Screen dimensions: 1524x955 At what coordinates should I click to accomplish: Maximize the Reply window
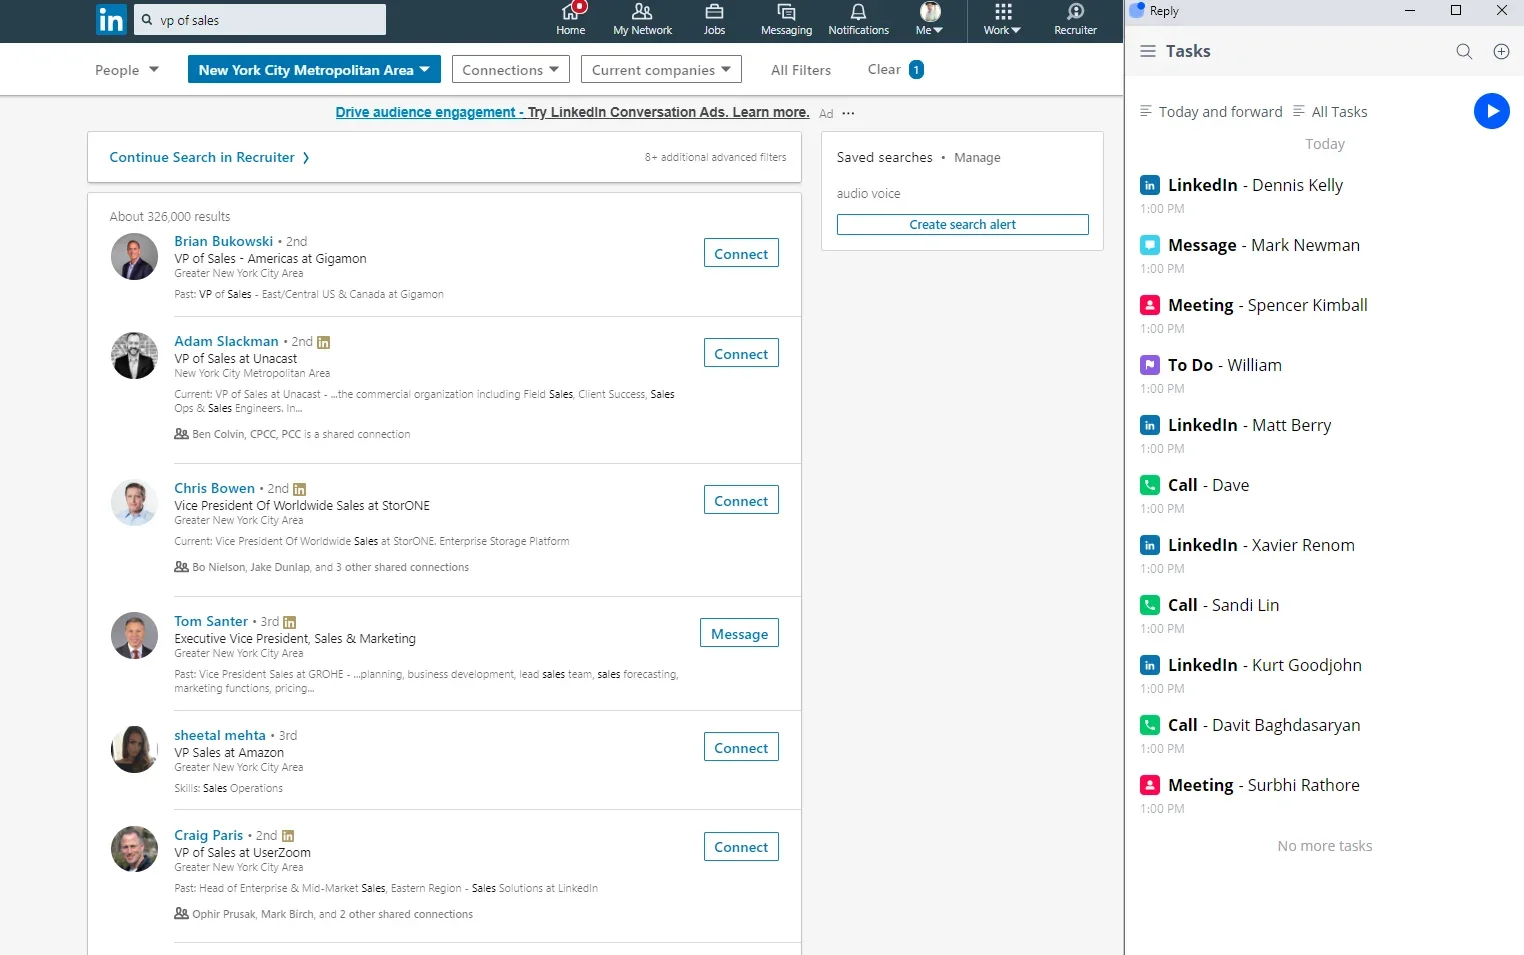coord(1456,10)
